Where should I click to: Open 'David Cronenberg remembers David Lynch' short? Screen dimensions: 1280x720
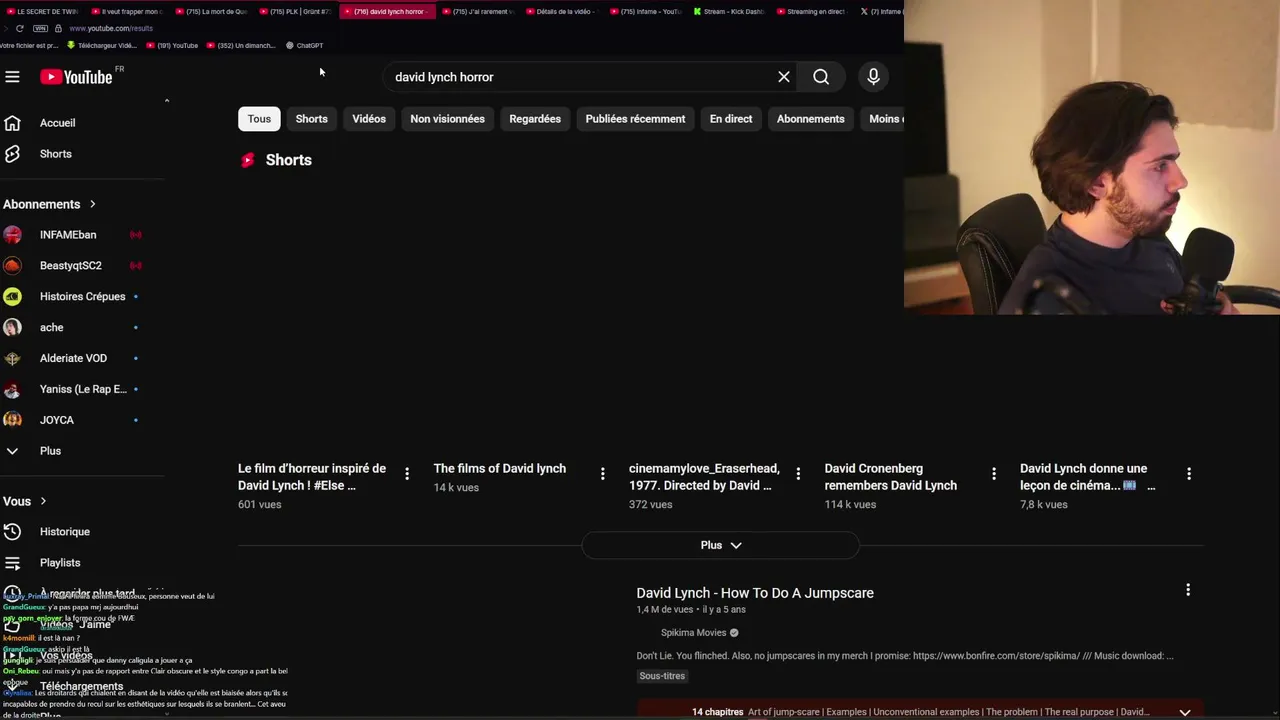[891, 477]
